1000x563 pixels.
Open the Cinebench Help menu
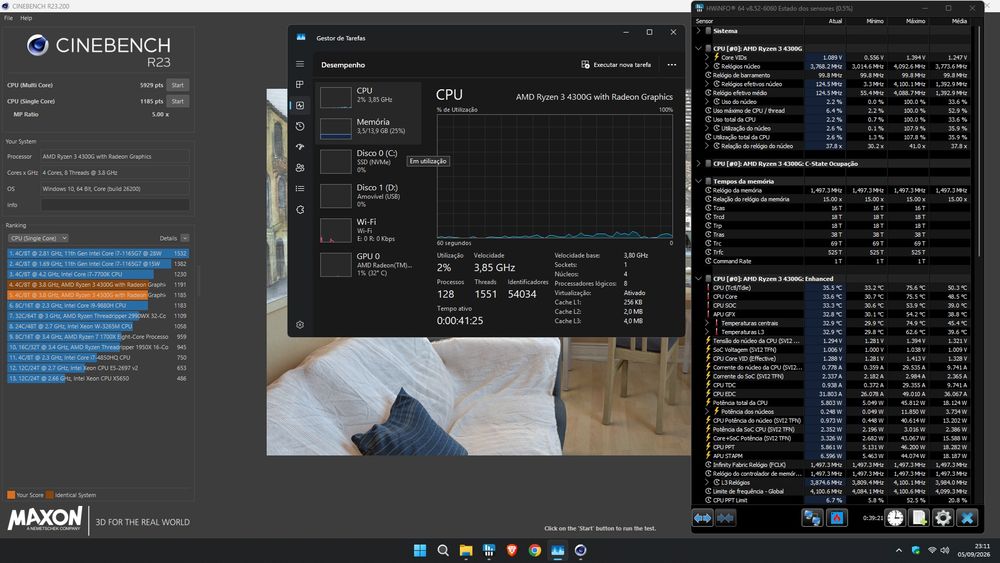pyautogui.click(x=26, y=18)
